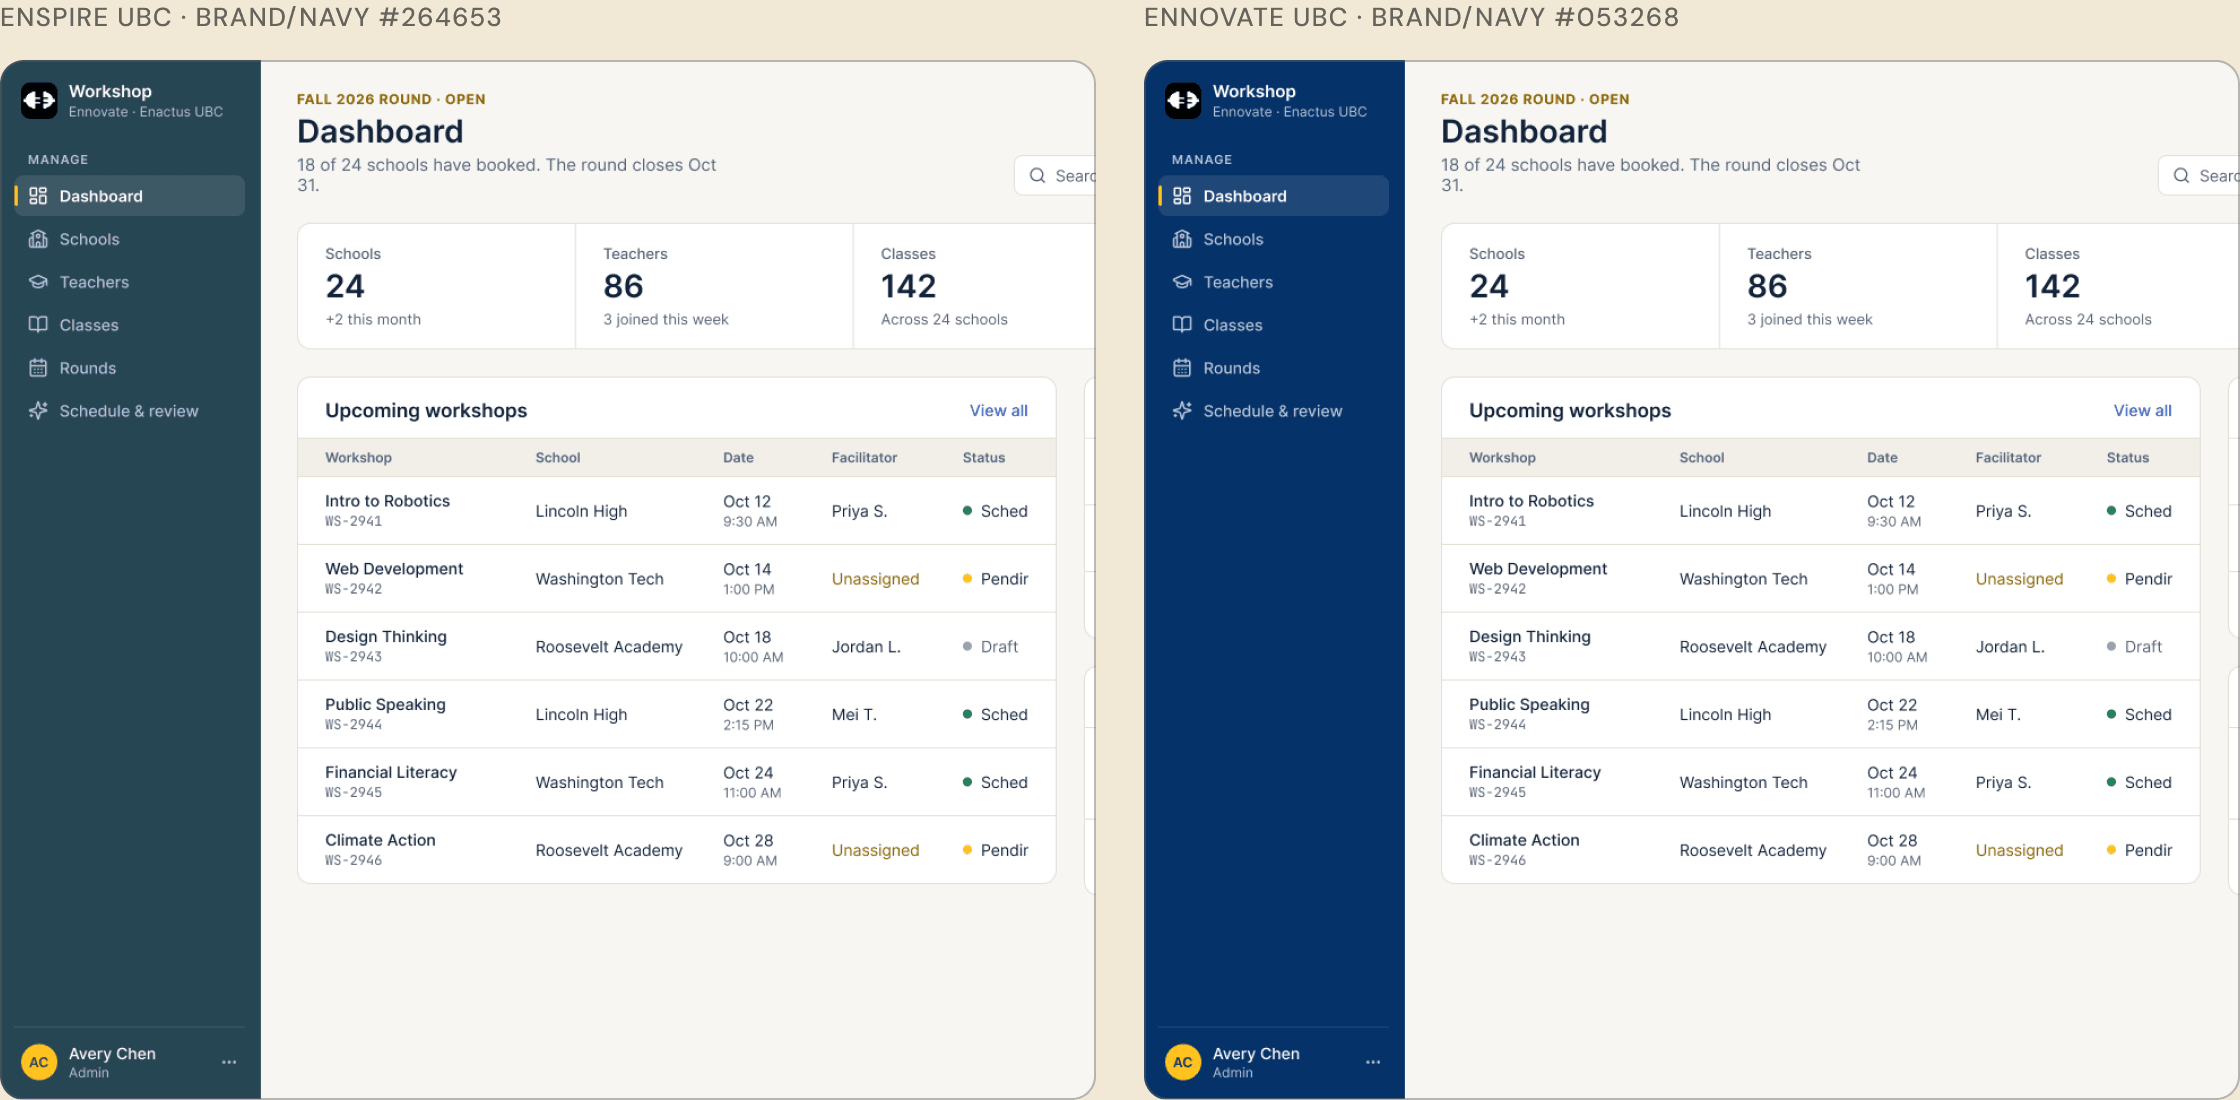The height and width of the screenshot is (1100, 2240).
Task: Open Schedule & review in the Enspire sidebar
Action: coord(130,411)
